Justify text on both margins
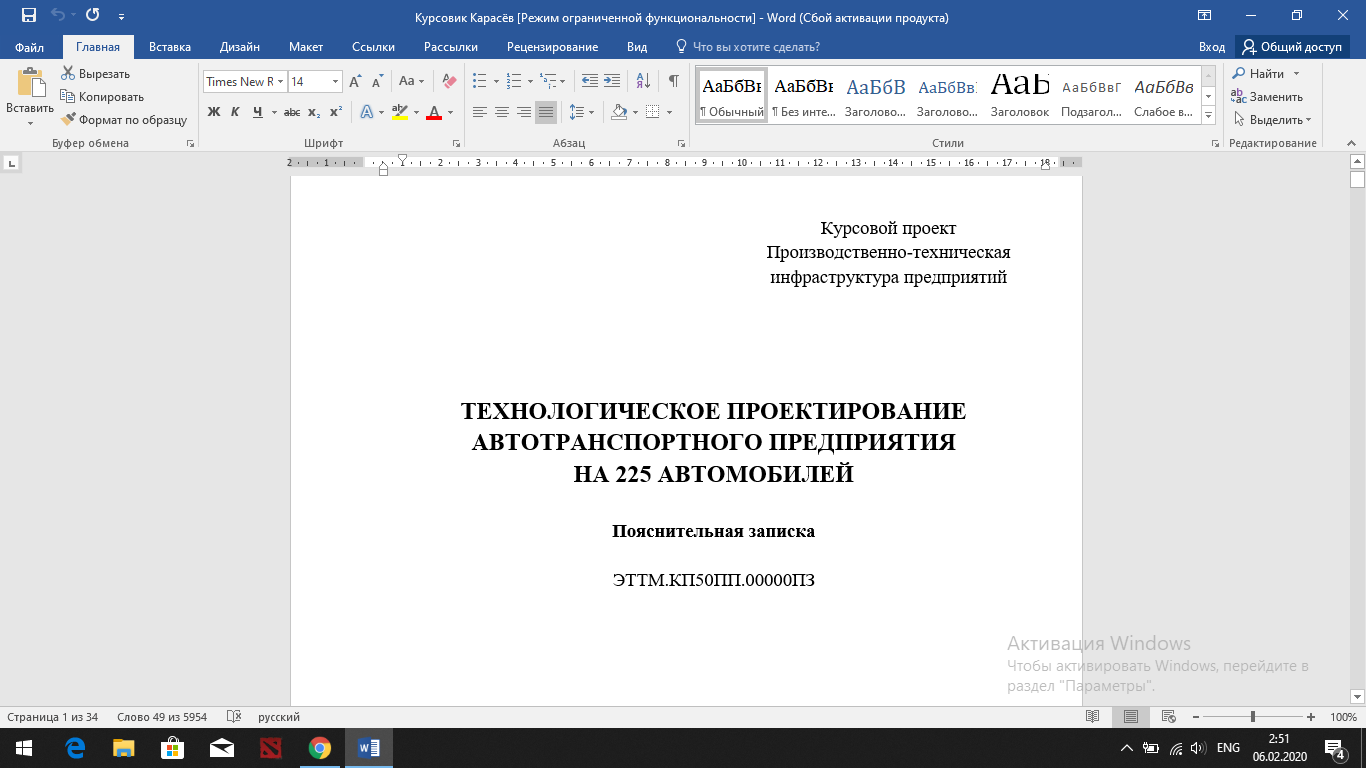This screenshot has height=768, width=1366. (546, 112)
